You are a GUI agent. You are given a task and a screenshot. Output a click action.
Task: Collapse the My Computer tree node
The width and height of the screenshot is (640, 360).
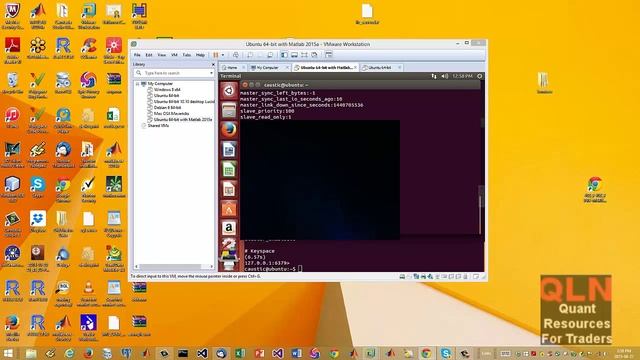tap(138, 84)
